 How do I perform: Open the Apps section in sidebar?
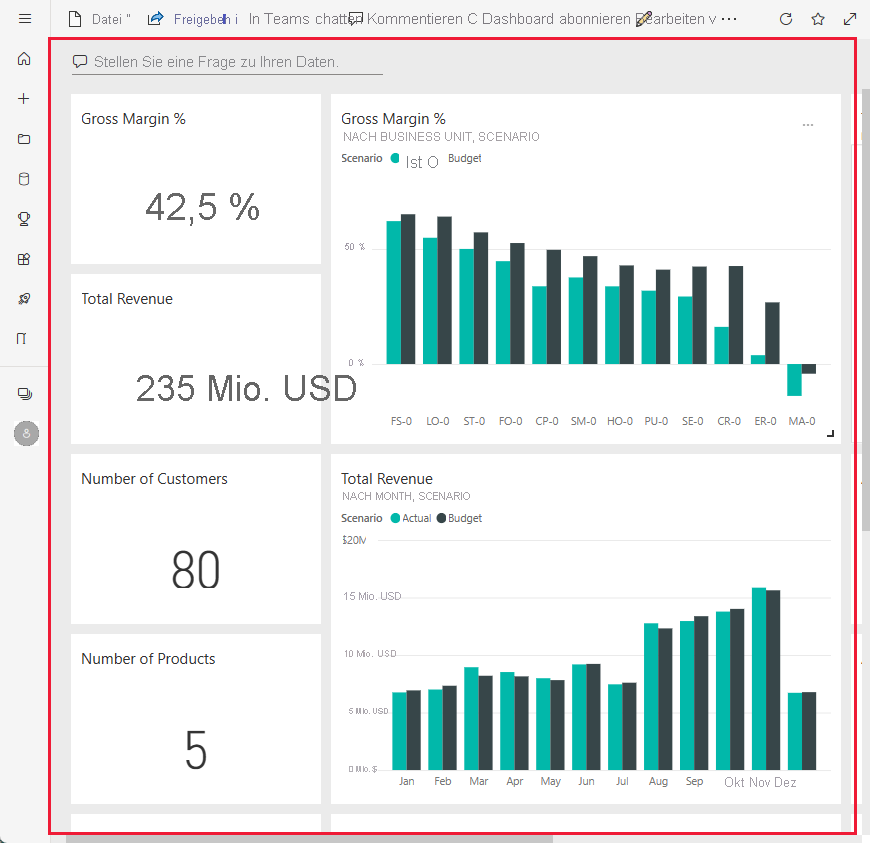tap(25, 258)
